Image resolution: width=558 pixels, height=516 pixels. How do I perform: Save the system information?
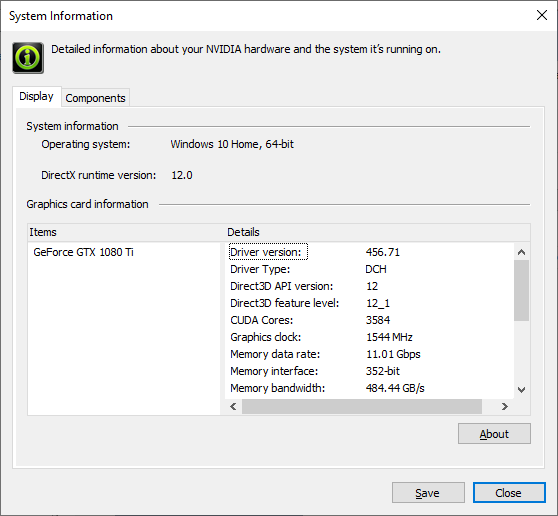tap(428, 493)
